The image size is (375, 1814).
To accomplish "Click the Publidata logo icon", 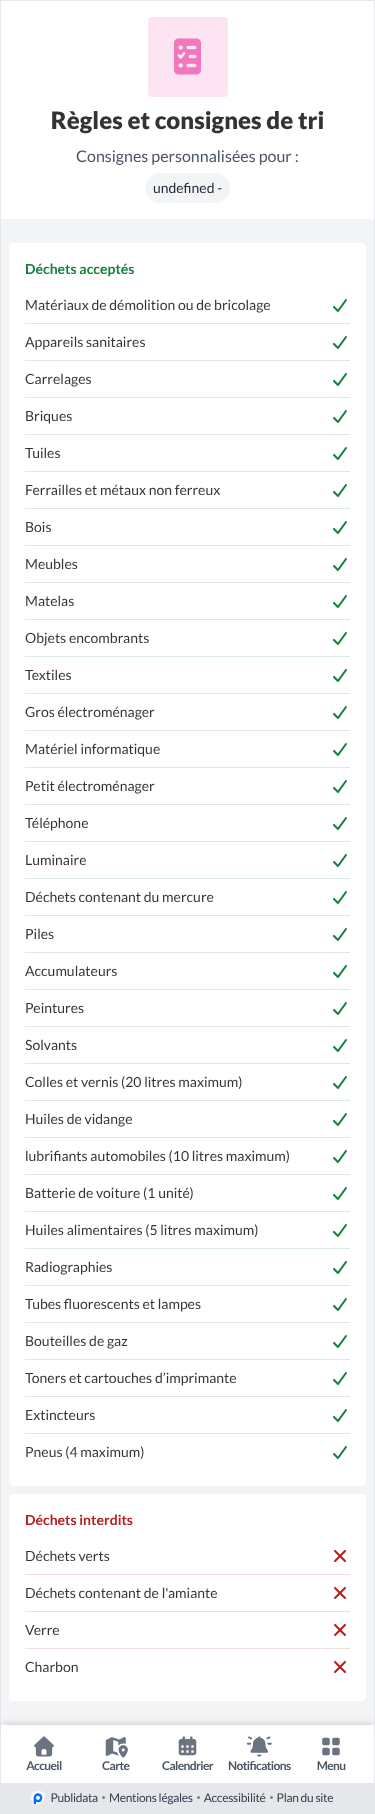I will pos(38,1798).
